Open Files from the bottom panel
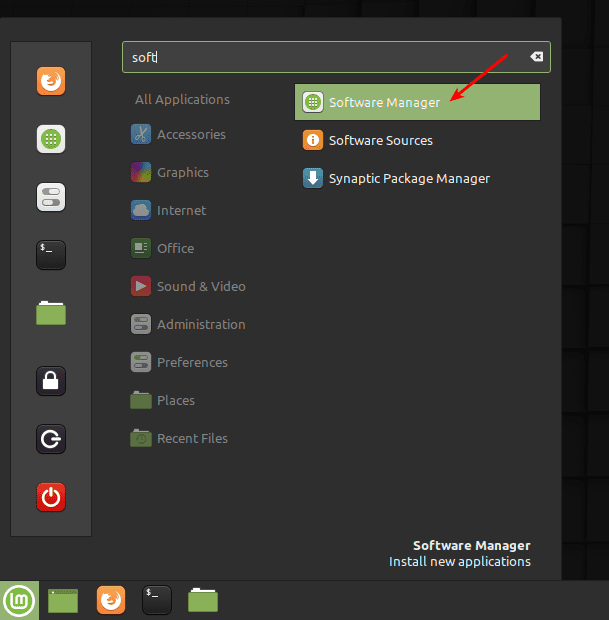Viewport: 609px width, 620px height. click(203, 600)
